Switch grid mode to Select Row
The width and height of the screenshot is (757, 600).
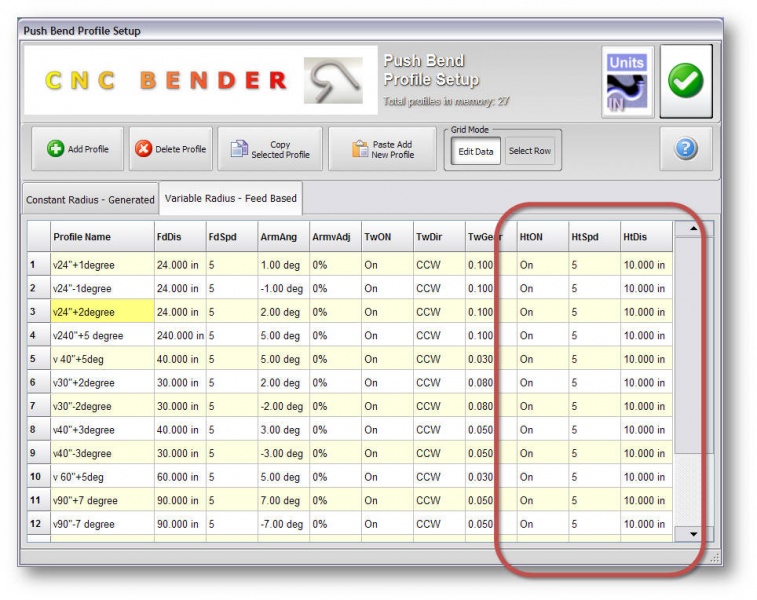(529, 151)
